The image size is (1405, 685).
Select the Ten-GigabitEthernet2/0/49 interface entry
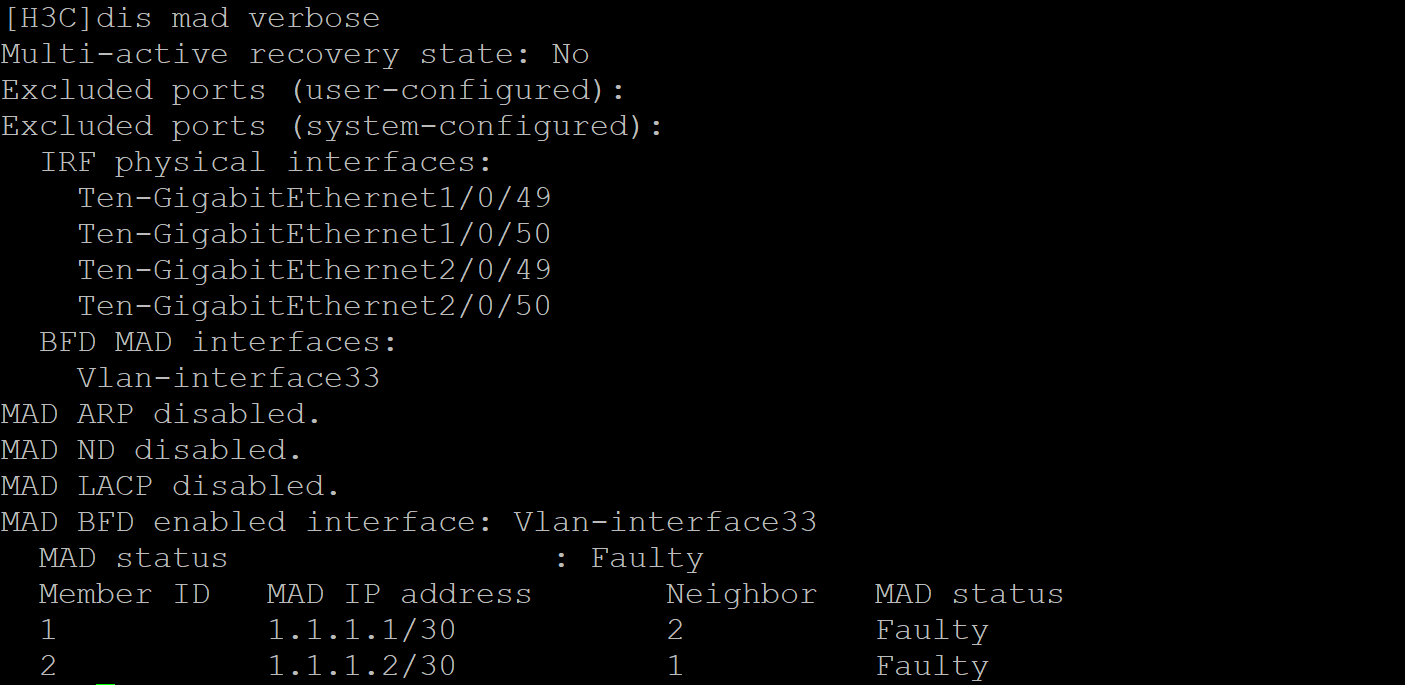(x=314, y=270)
